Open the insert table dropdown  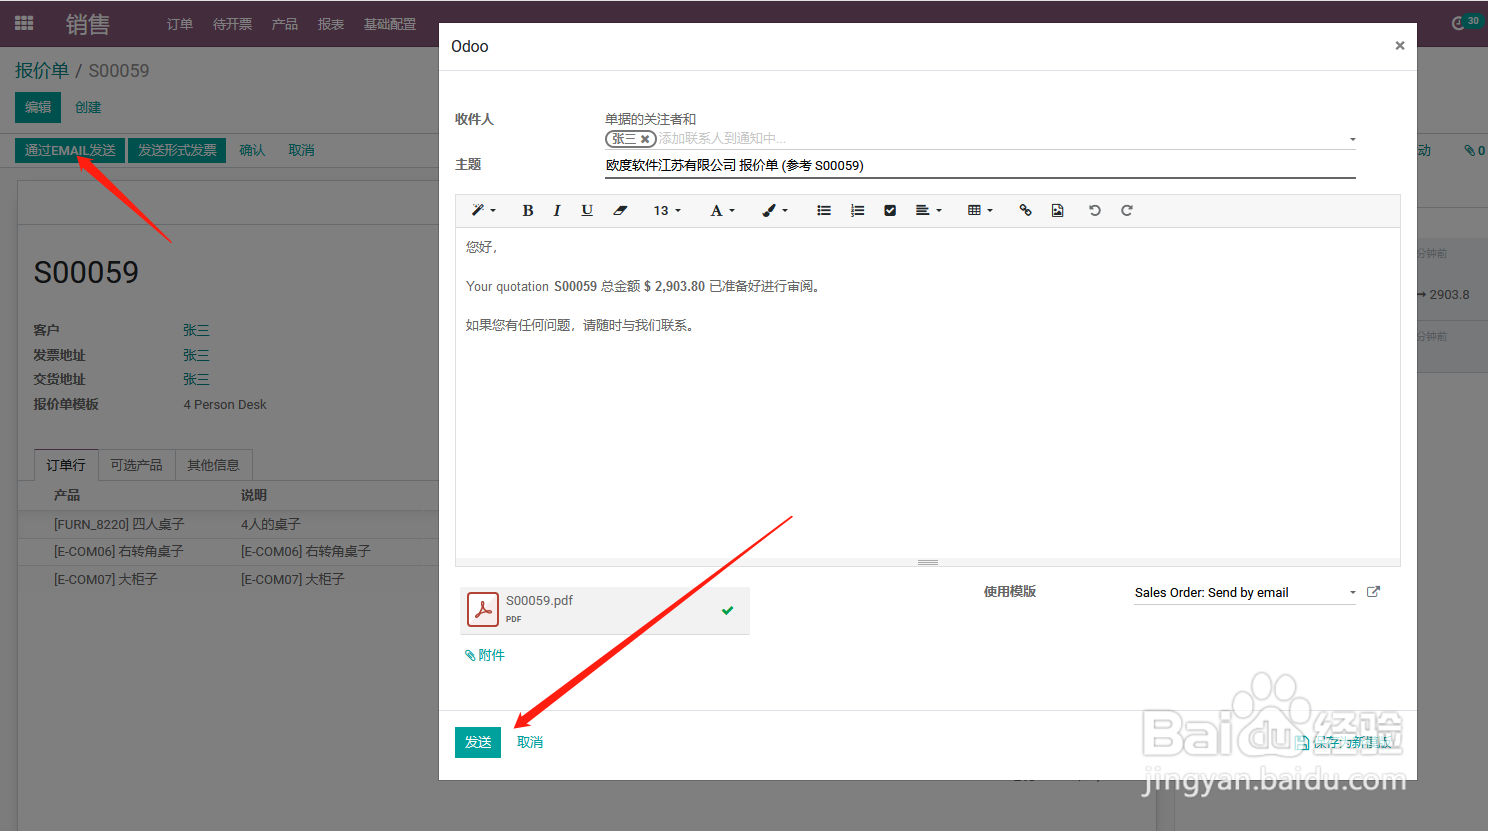click(980, 210)
